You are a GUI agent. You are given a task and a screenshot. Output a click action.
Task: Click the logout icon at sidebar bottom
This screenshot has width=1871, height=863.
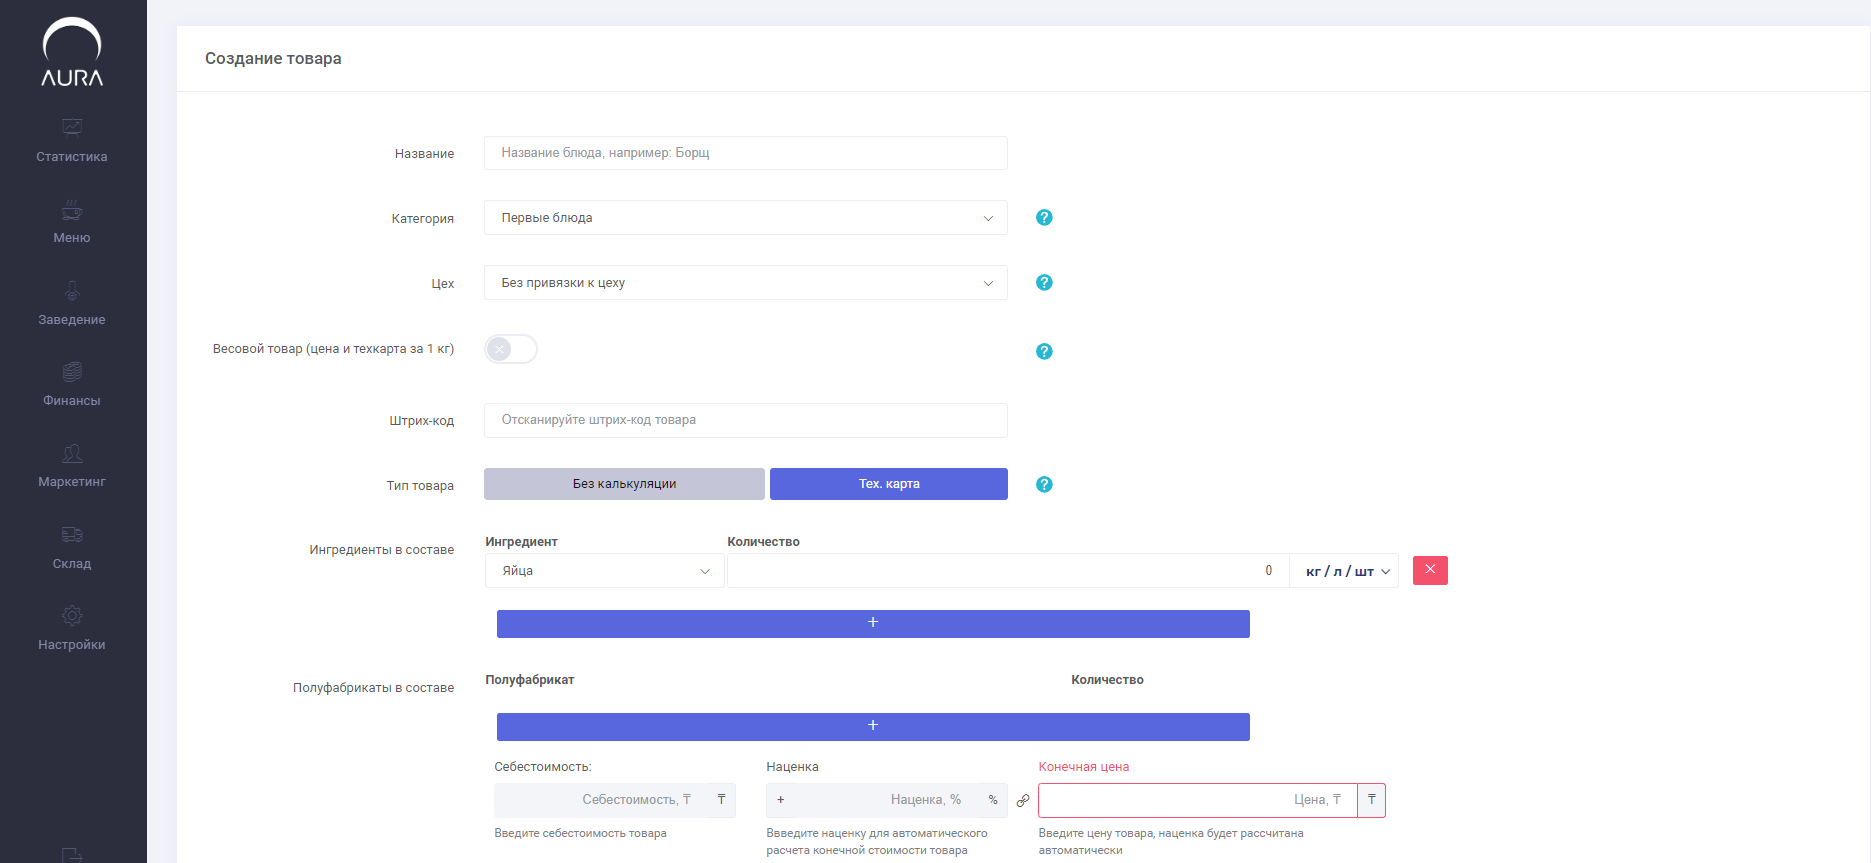coord(72,855)
